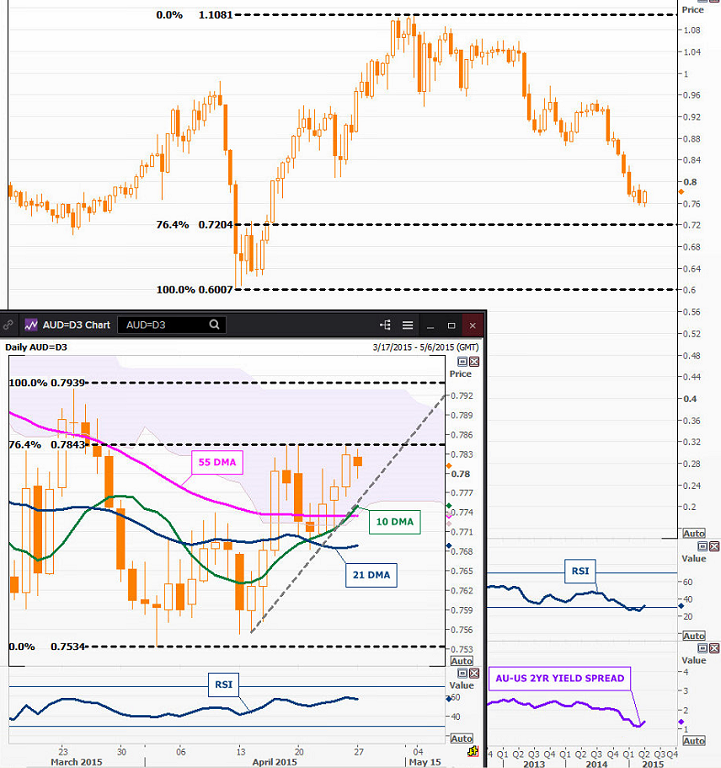Screen dimensions: 721x768
Task: Click the green 10 DMA marker on daily price axis
Action: pyautogui.click(x=449, y=505)
